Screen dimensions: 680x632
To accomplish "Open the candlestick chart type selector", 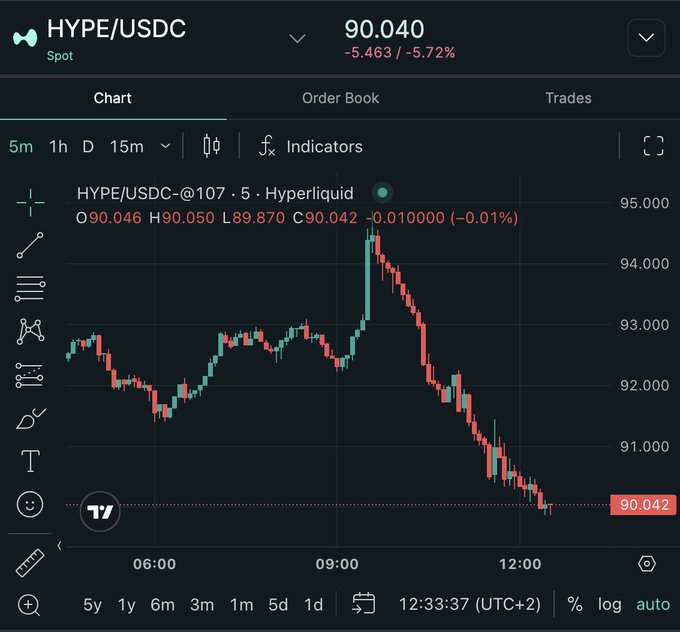I will 212,146.
